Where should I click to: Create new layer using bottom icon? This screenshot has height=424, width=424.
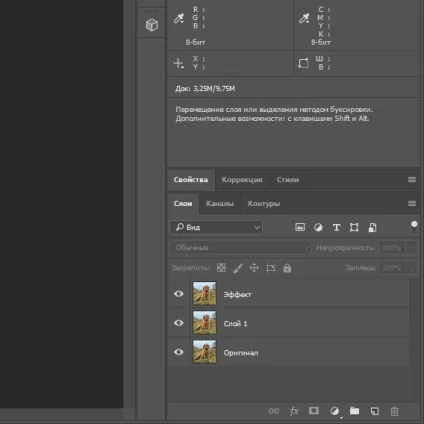(x=374, y=411)
